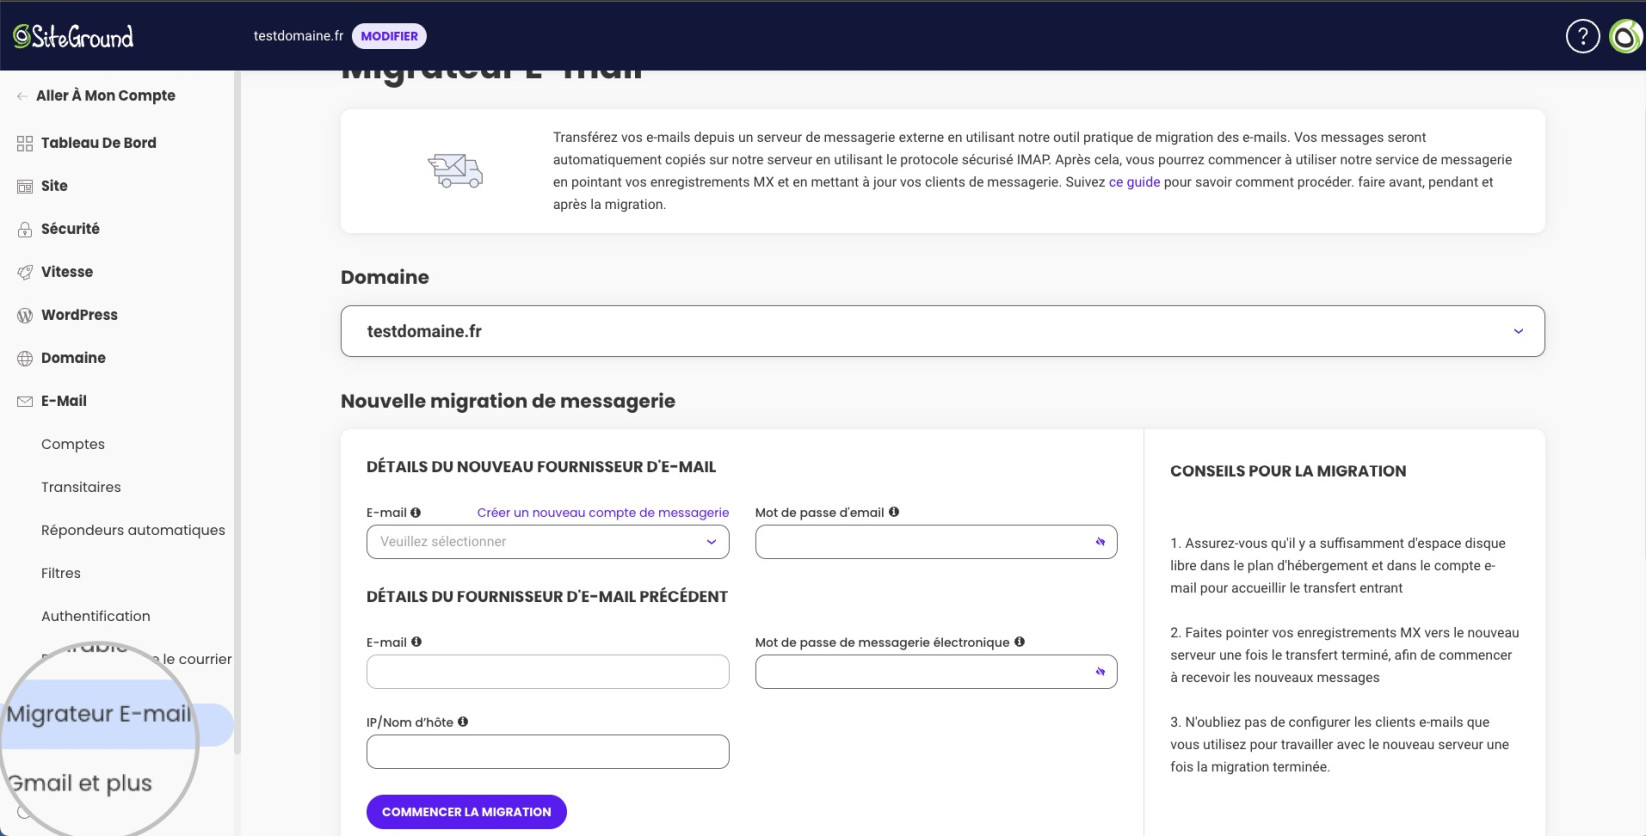Click DÉTAILS DU FOURNISSEUR D'E-MAIL PRÉCÉDENT heading
1646x836 pixels.
point(547,597)
